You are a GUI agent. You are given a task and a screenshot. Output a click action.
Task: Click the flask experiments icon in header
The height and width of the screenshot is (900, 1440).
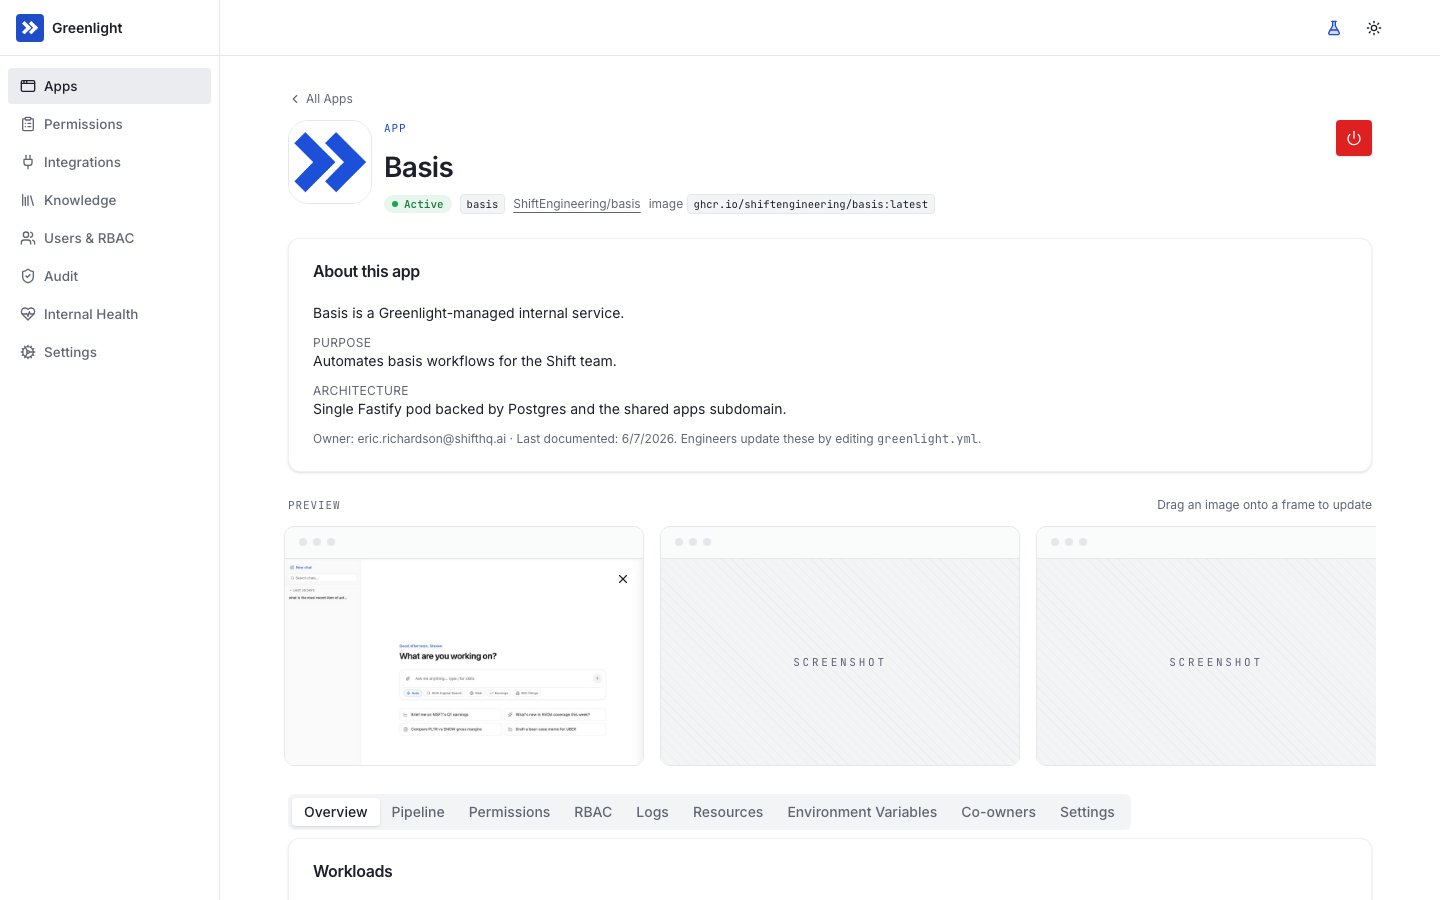pyautogui.click(x=1334, y=28)
